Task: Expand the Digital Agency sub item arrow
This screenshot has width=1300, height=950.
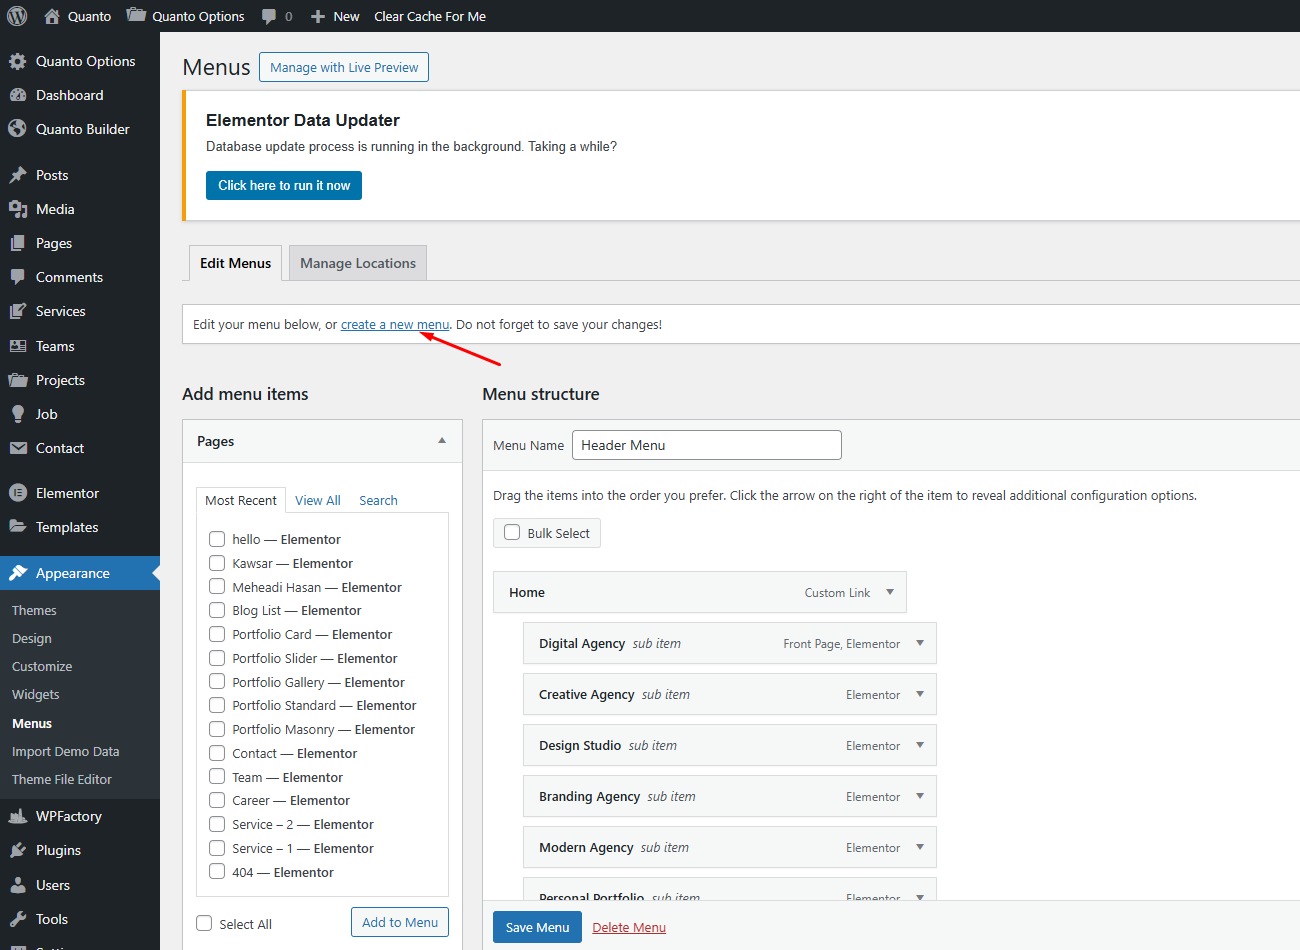Action: pos(920,643)
